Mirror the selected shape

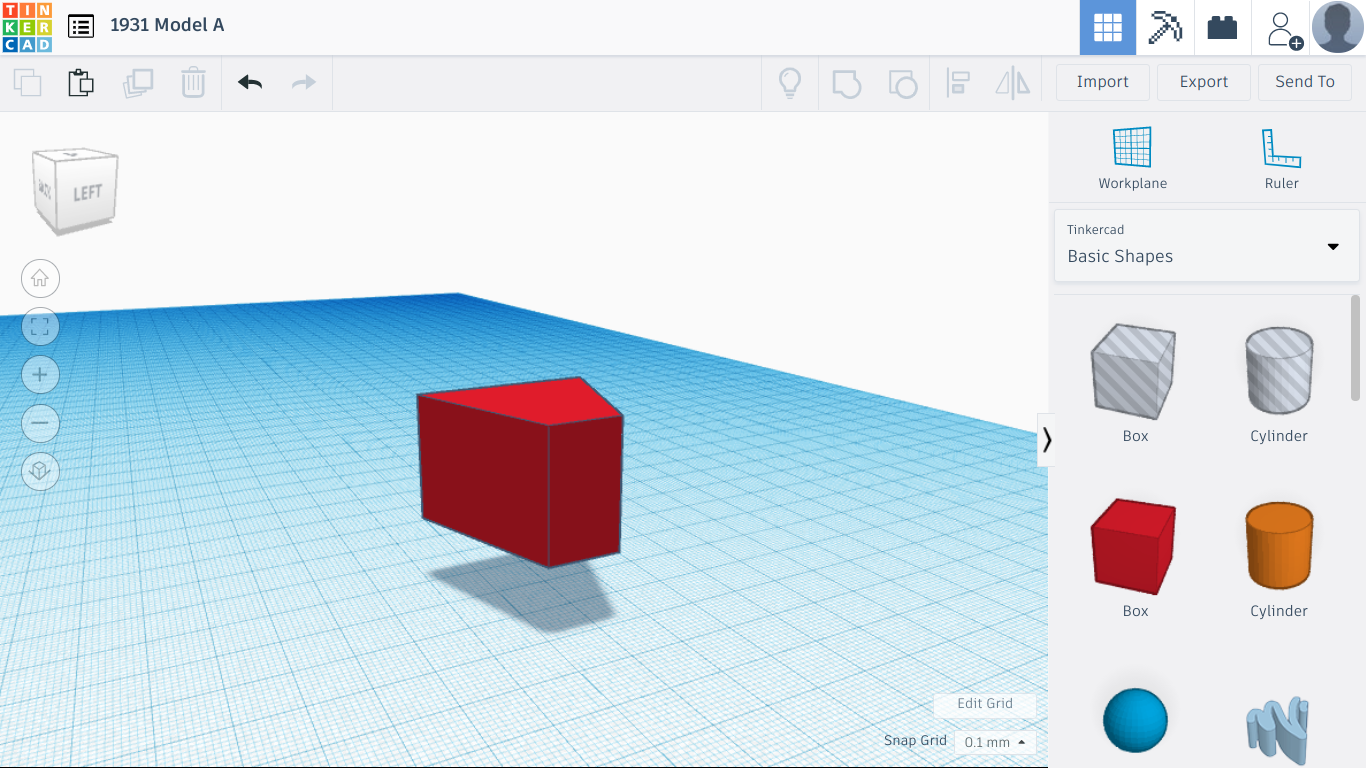click(x=1013, y=83)
